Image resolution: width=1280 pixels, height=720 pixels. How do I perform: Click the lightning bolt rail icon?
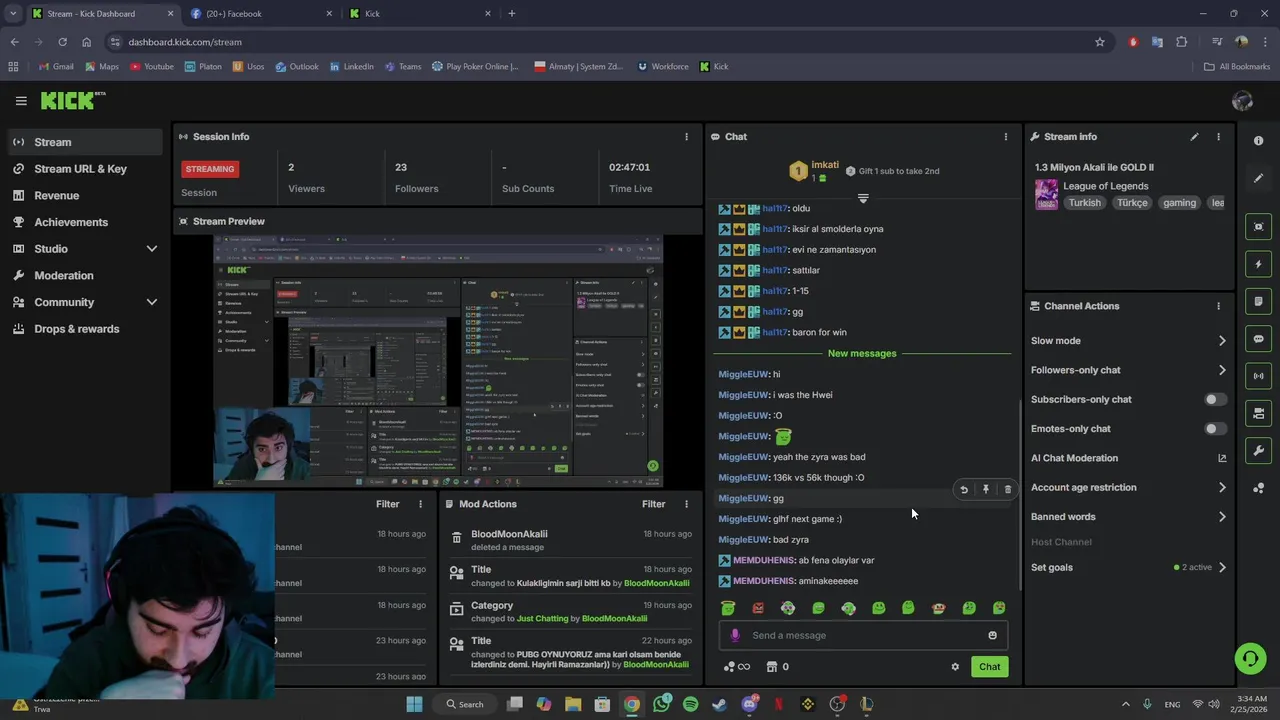[1258, 264]
